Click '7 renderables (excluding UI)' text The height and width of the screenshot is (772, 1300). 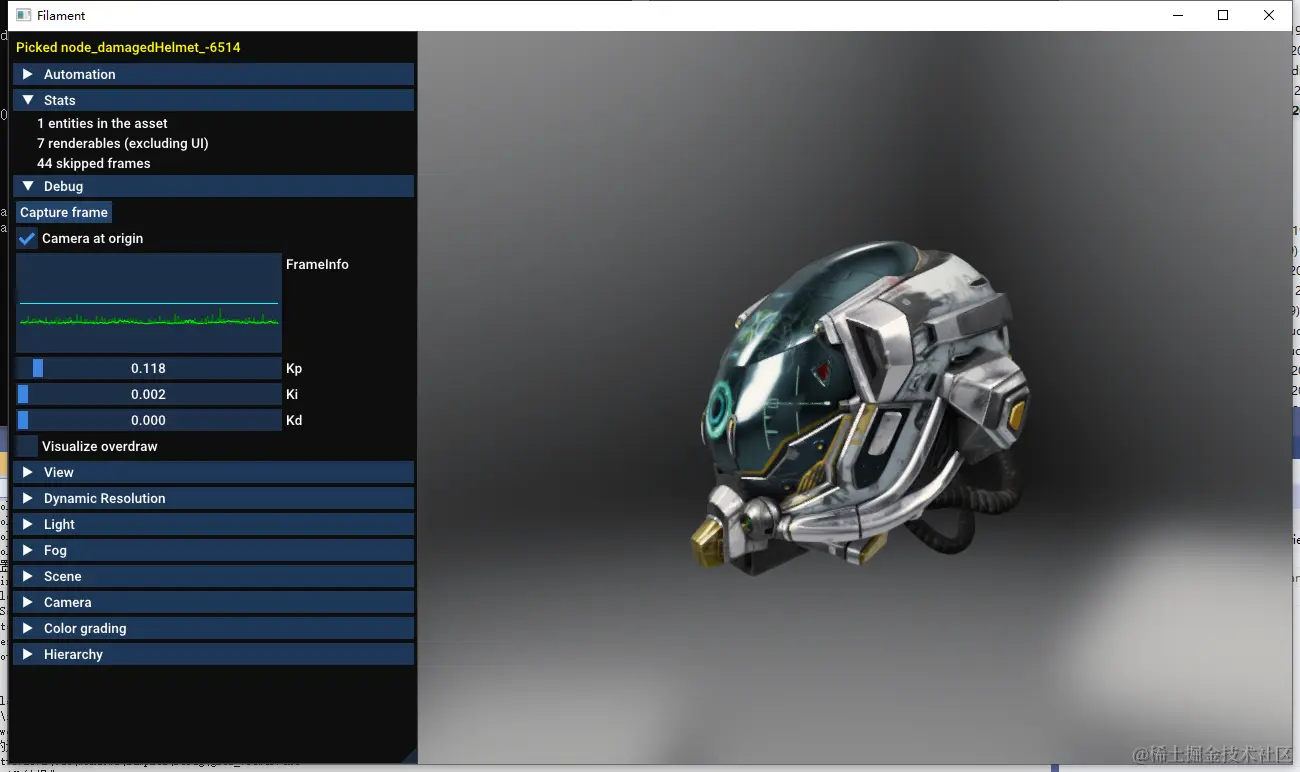[123, 143]
